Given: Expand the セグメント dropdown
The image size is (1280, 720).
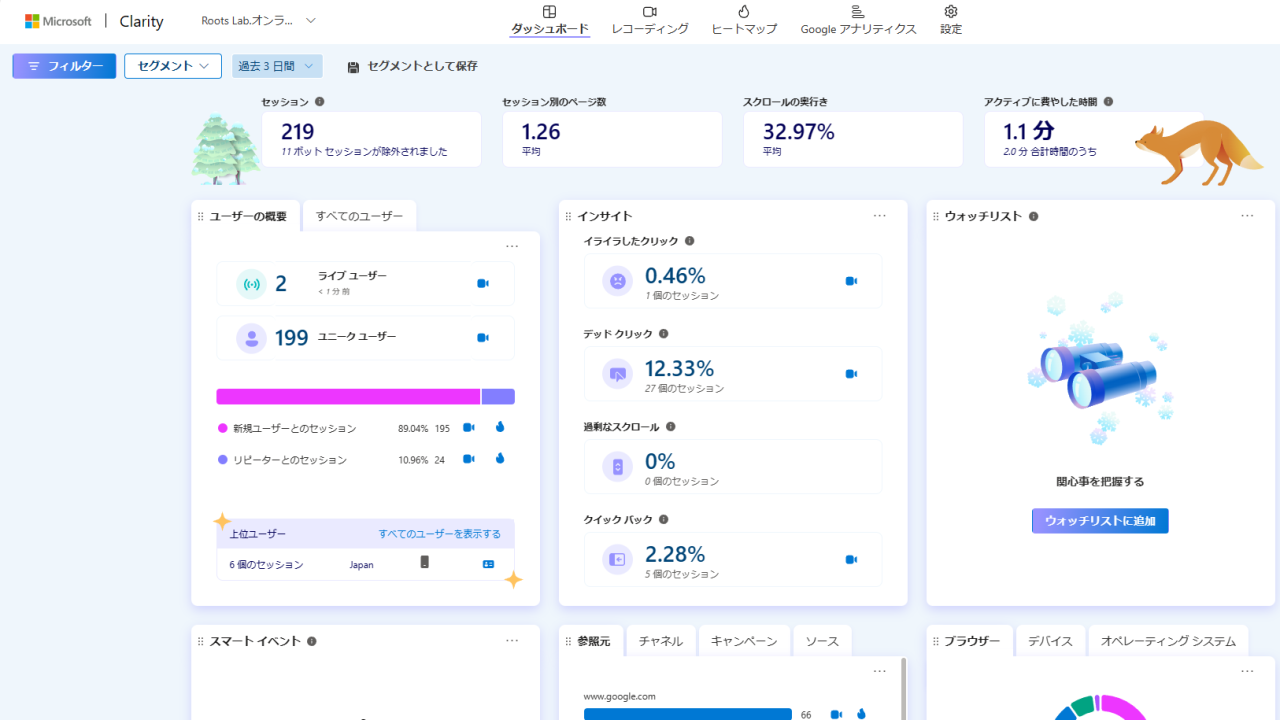Looking at the screenshot, I should 173,66.
